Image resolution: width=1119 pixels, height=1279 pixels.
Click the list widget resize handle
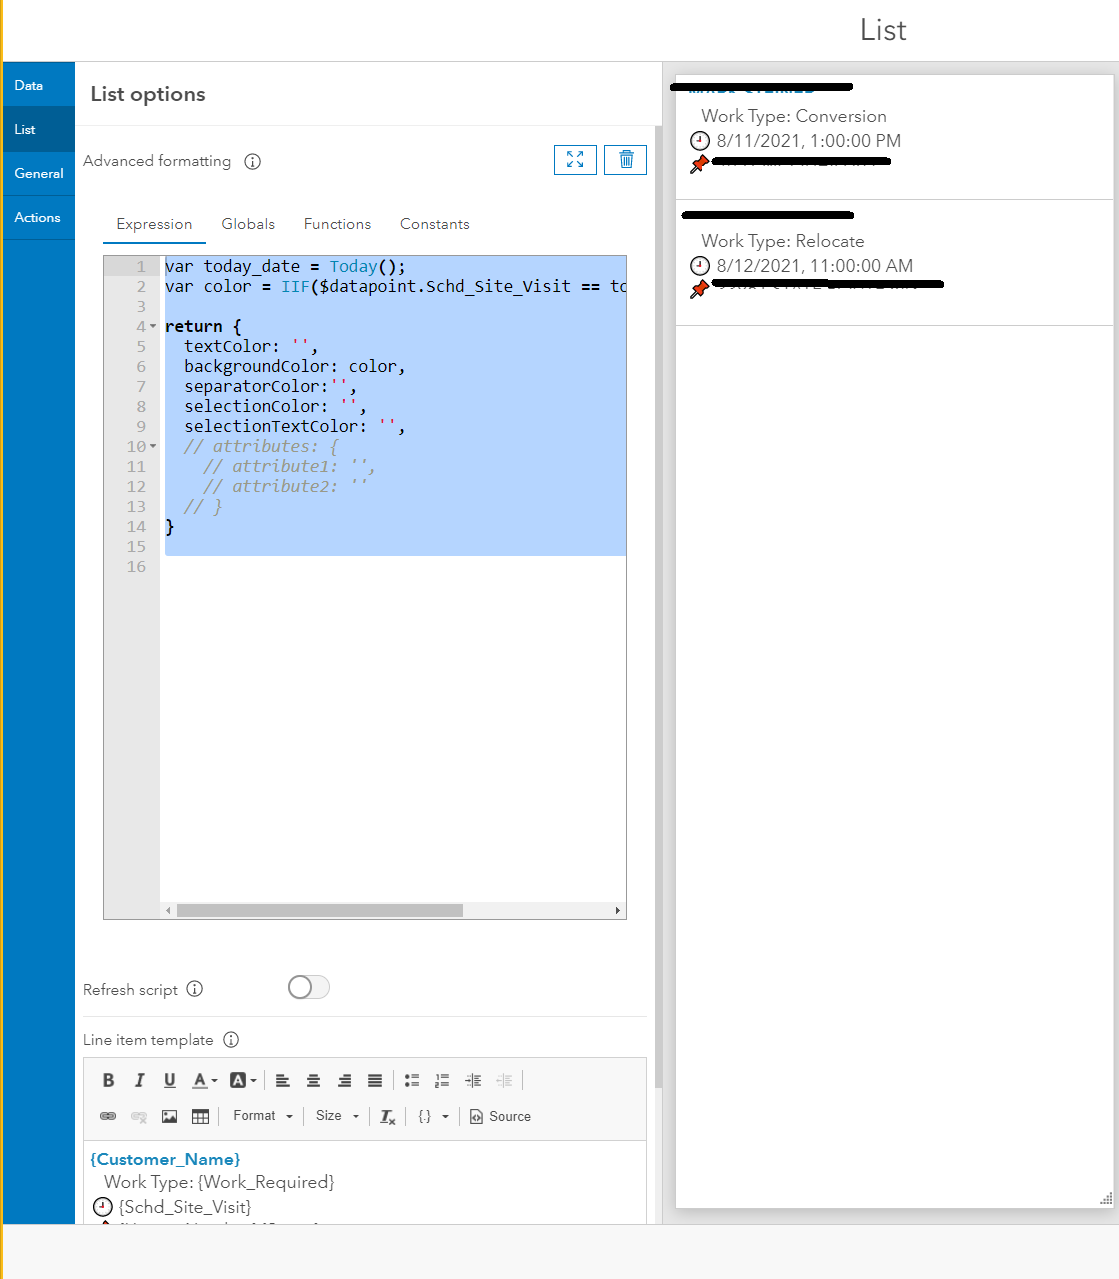pyautogui.click(x=1106, y=1198)
